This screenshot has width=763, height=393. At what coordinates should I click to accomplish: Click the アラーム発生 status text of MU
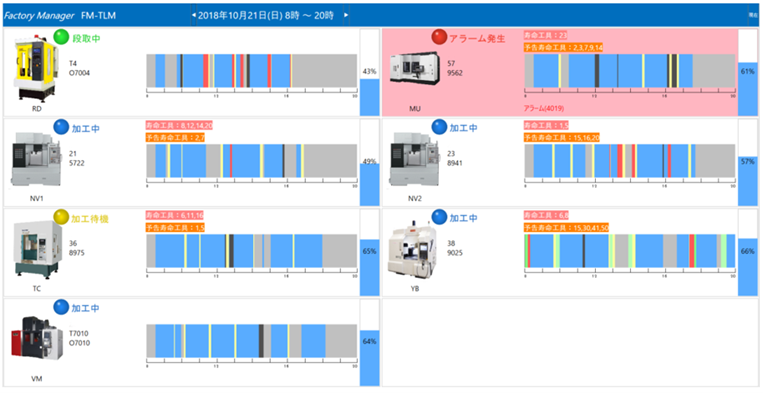coord(477,38)
